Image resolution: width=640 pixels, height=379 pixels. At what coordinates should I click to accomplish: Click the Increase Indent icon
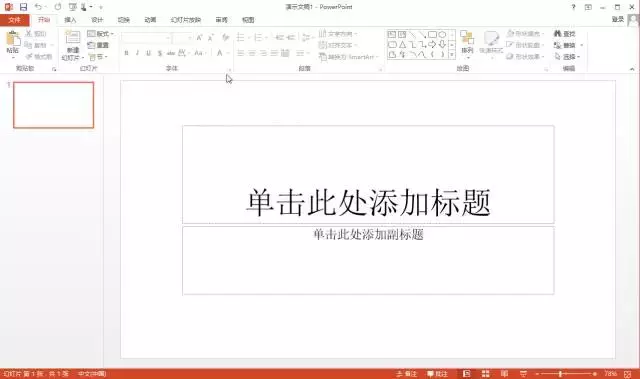click(x=291, y=38)
